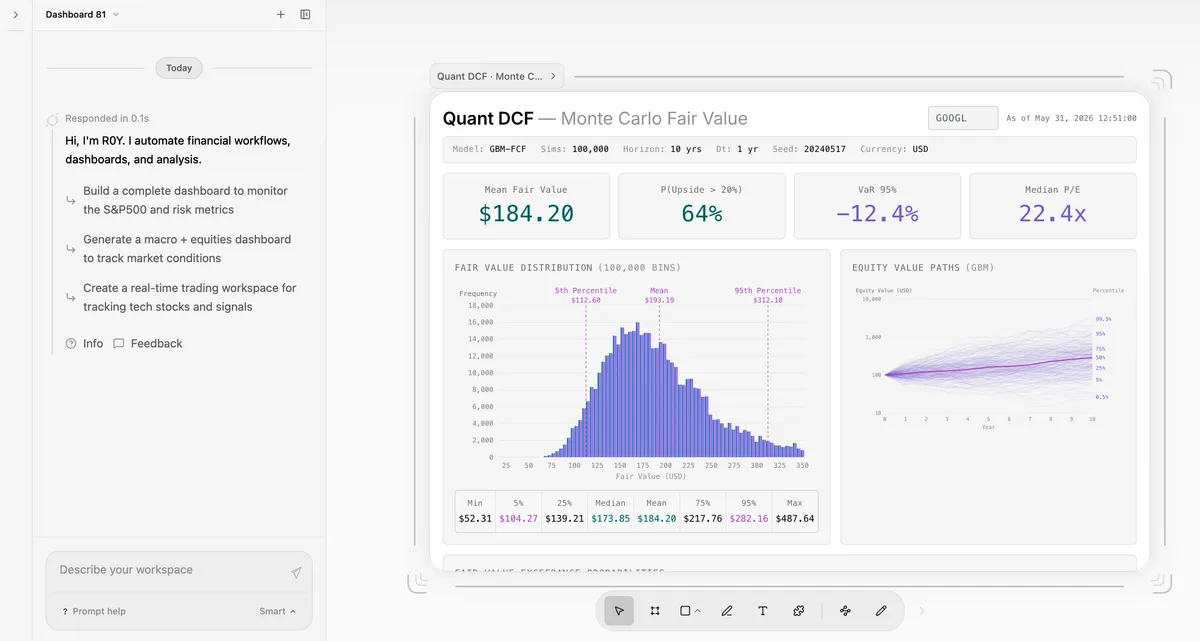
Task: Select the Text tool
Action: pos(763,611)
